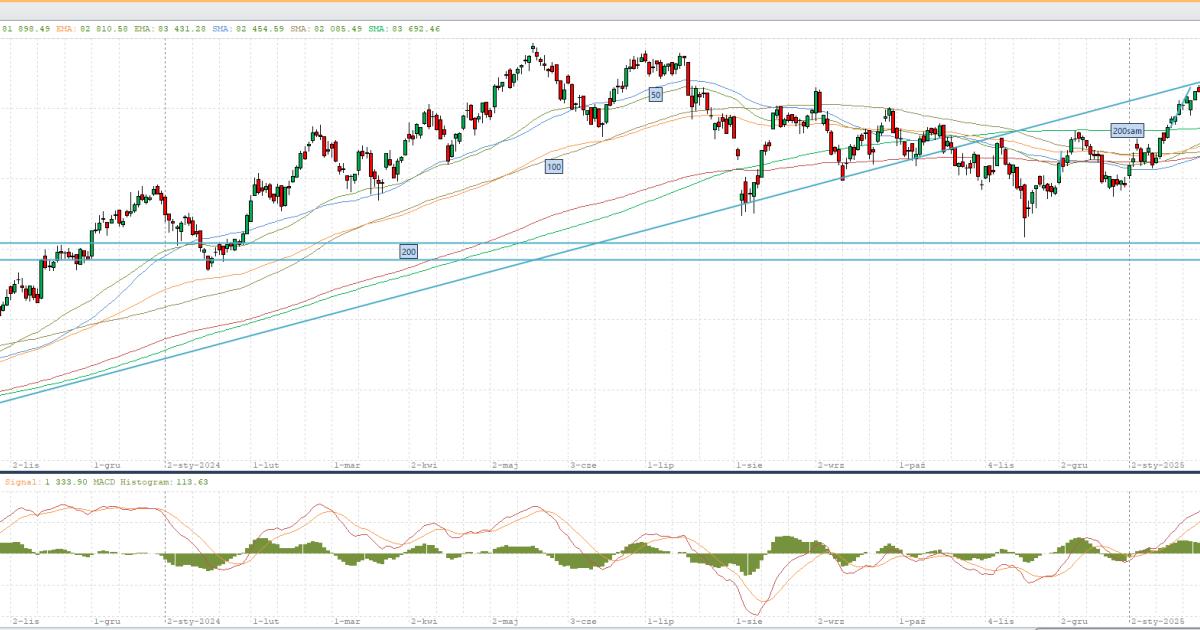Click the "200" label between horizontal lines
Image resolution: width=1200 pixels, height=630 pixels.
click(x=408, y=251)
